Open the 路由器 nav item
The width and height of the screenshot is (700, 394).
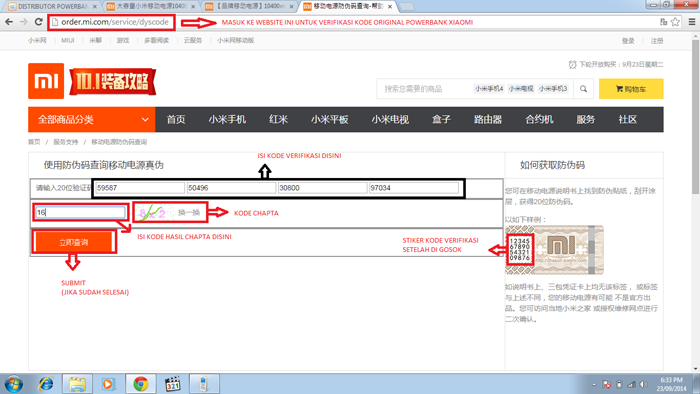click(488, 120)
